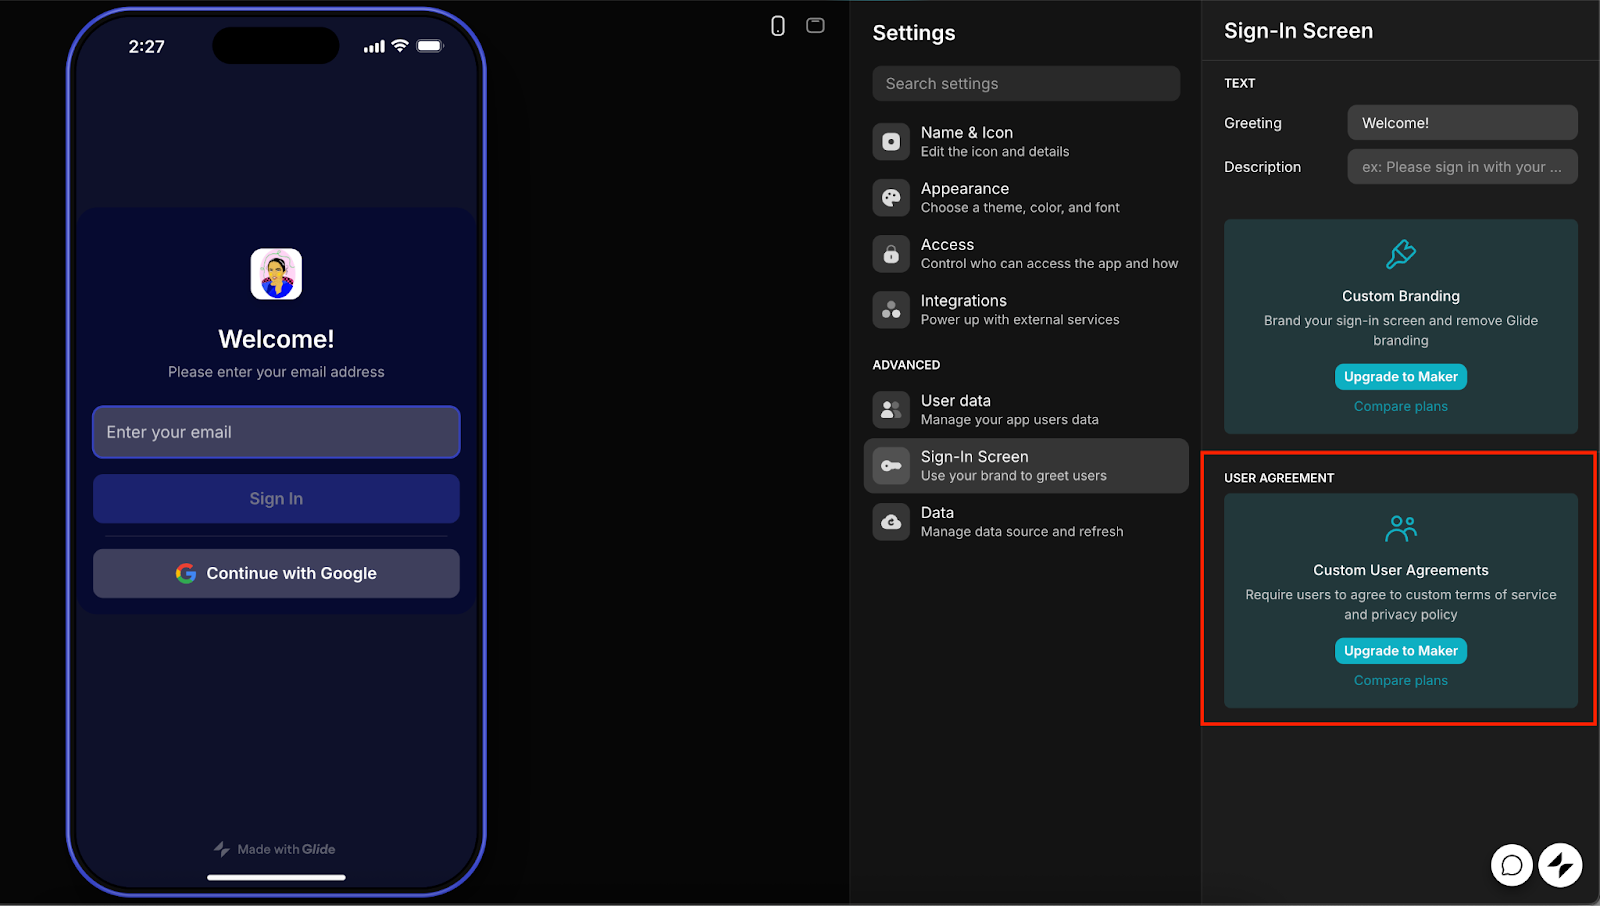Switch preview to phone device icon
Image resolution: width=1600 pixels, height=906 pixels.
point(778,26)
